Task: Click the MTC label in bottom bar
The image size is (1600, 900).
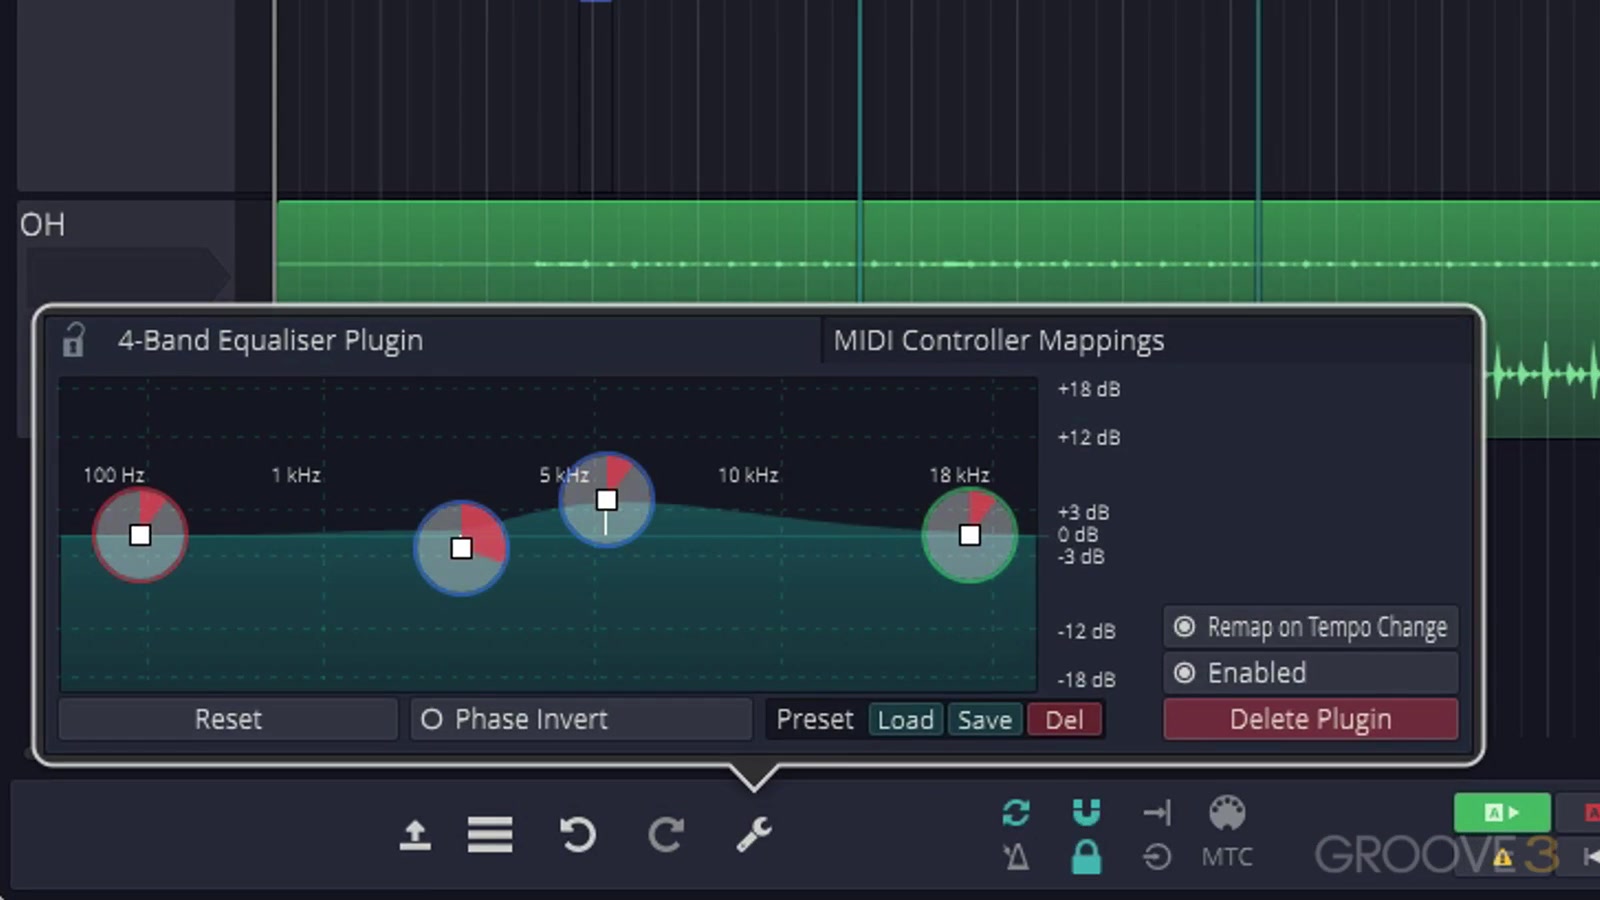Action: click(1228, 857)
